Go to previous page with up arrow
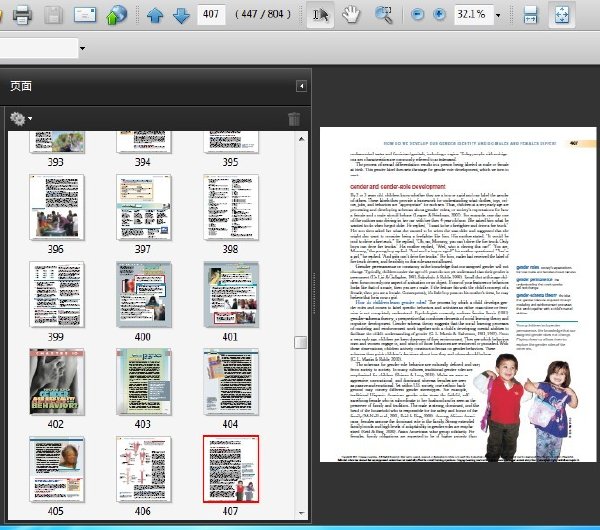600x530 pixels. [155, 15]
